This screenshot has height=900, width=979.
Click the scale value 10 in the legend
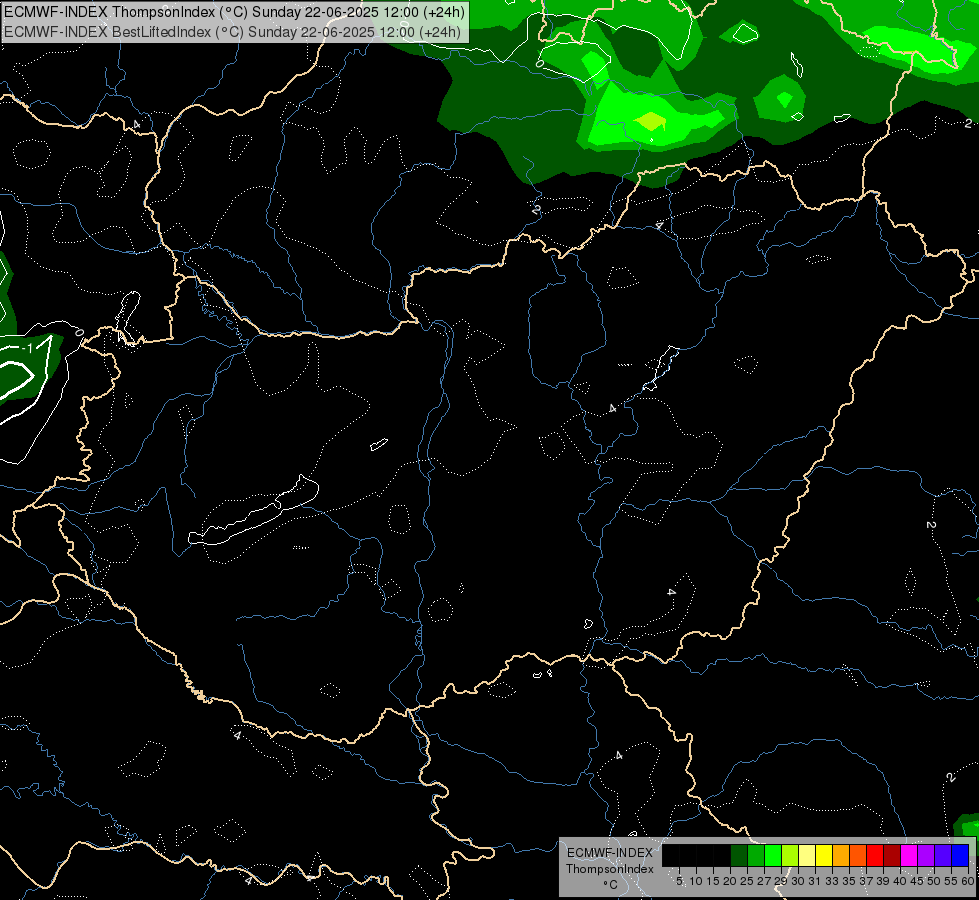[696, 881]
